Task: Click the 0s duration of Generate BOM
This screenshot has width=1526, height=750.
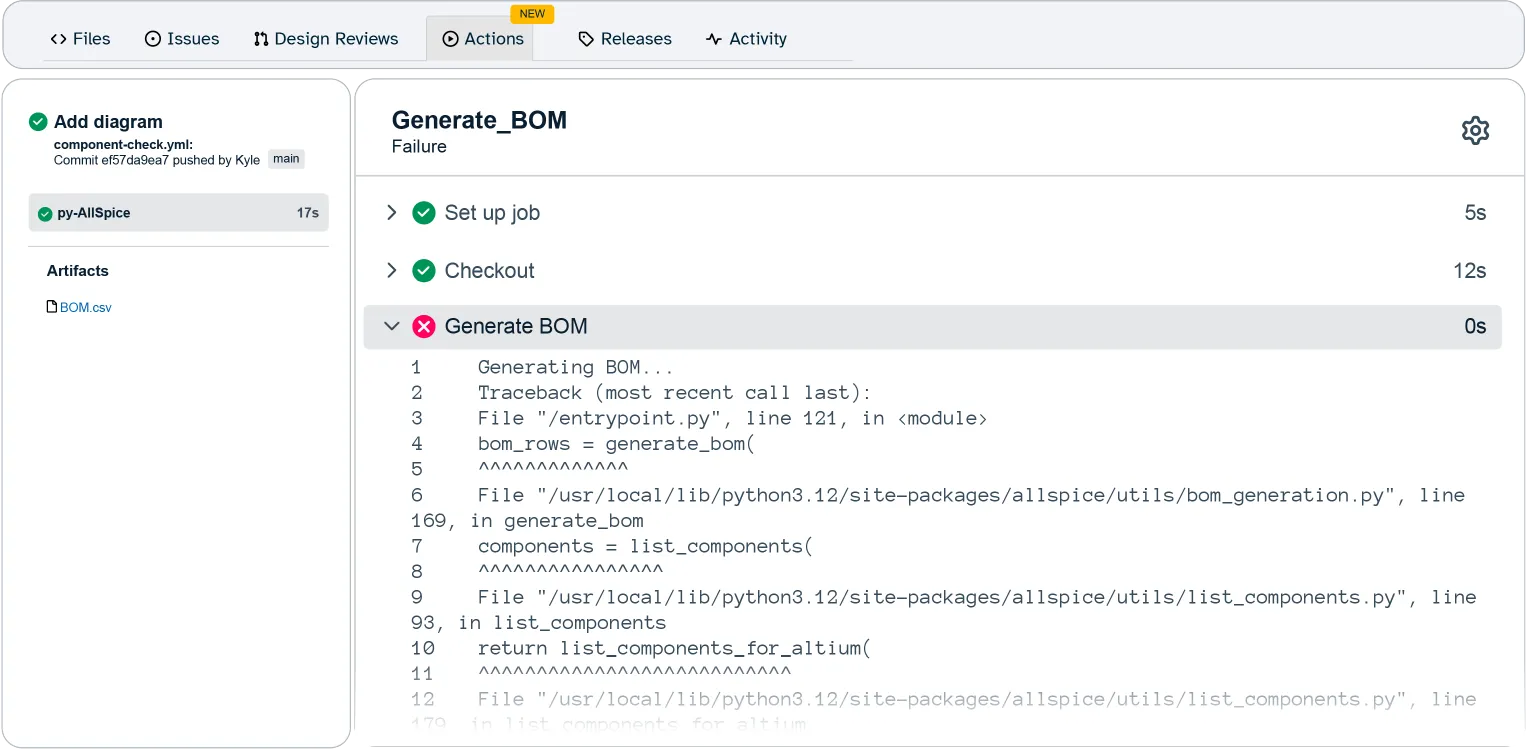Action: coord(1475,327)
